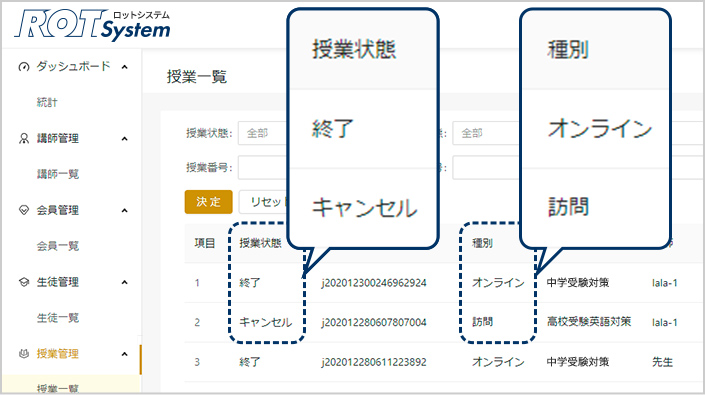Click 中学受験対策 in row 3
This screenshot has width=705, height=395.
pyautogui.click(x=578, y=362)
